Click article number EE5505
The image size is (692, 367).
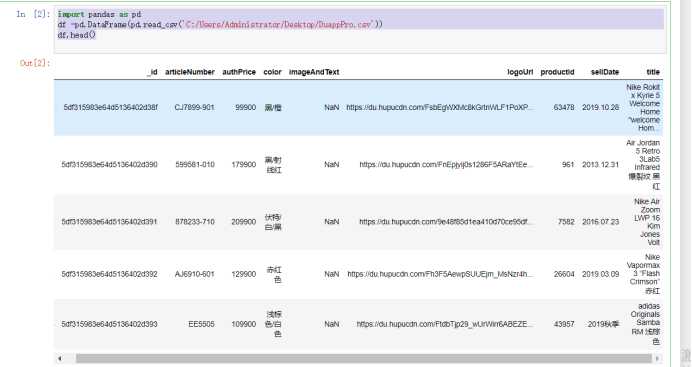tap(201, 324)
